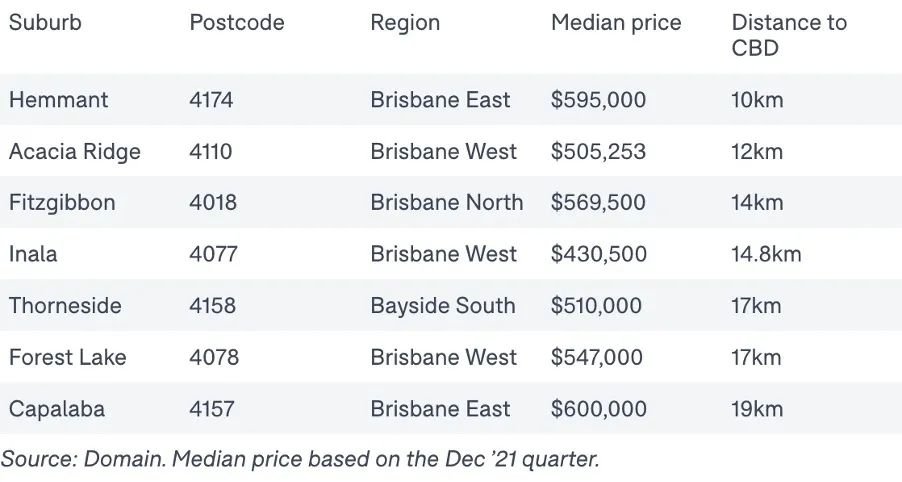Click the Region column header
The image size is (902, 482).
pos(405,24)
